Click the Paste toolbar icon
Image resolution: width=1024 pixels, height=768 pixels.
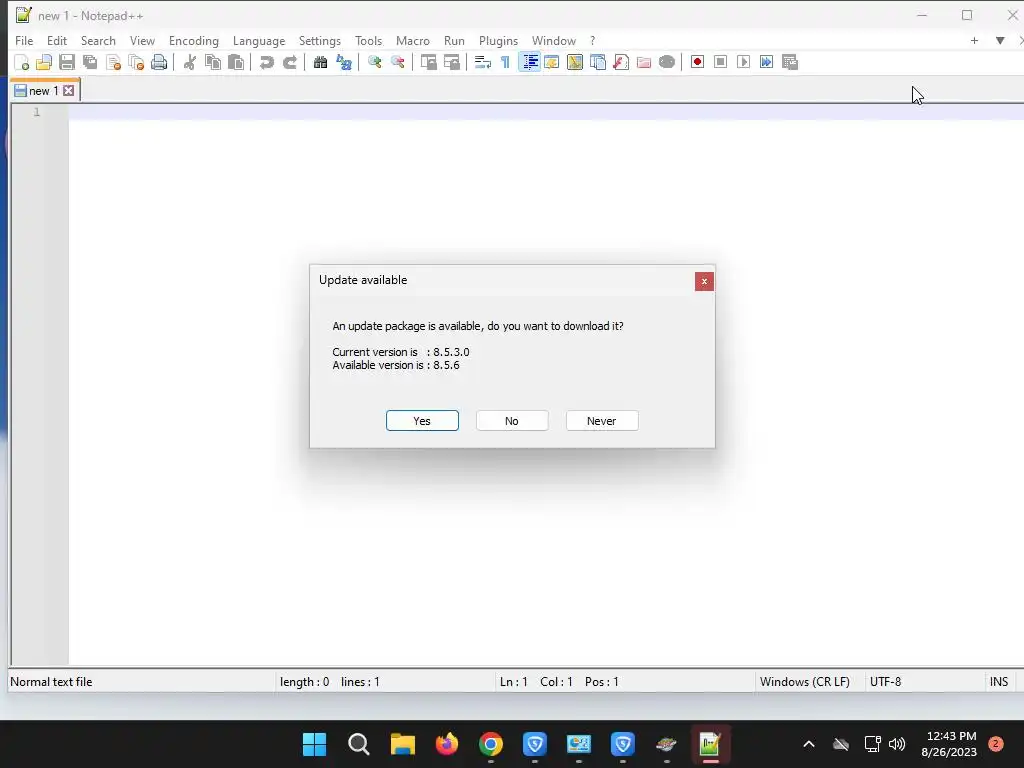click(236, 62)
